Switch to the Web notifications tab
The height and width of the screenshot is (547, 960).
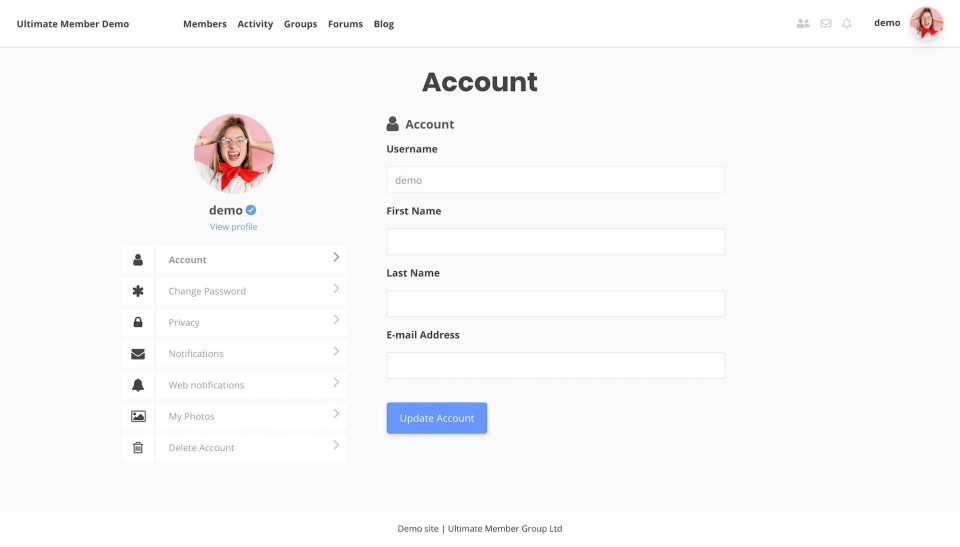(x=206, y=385)
